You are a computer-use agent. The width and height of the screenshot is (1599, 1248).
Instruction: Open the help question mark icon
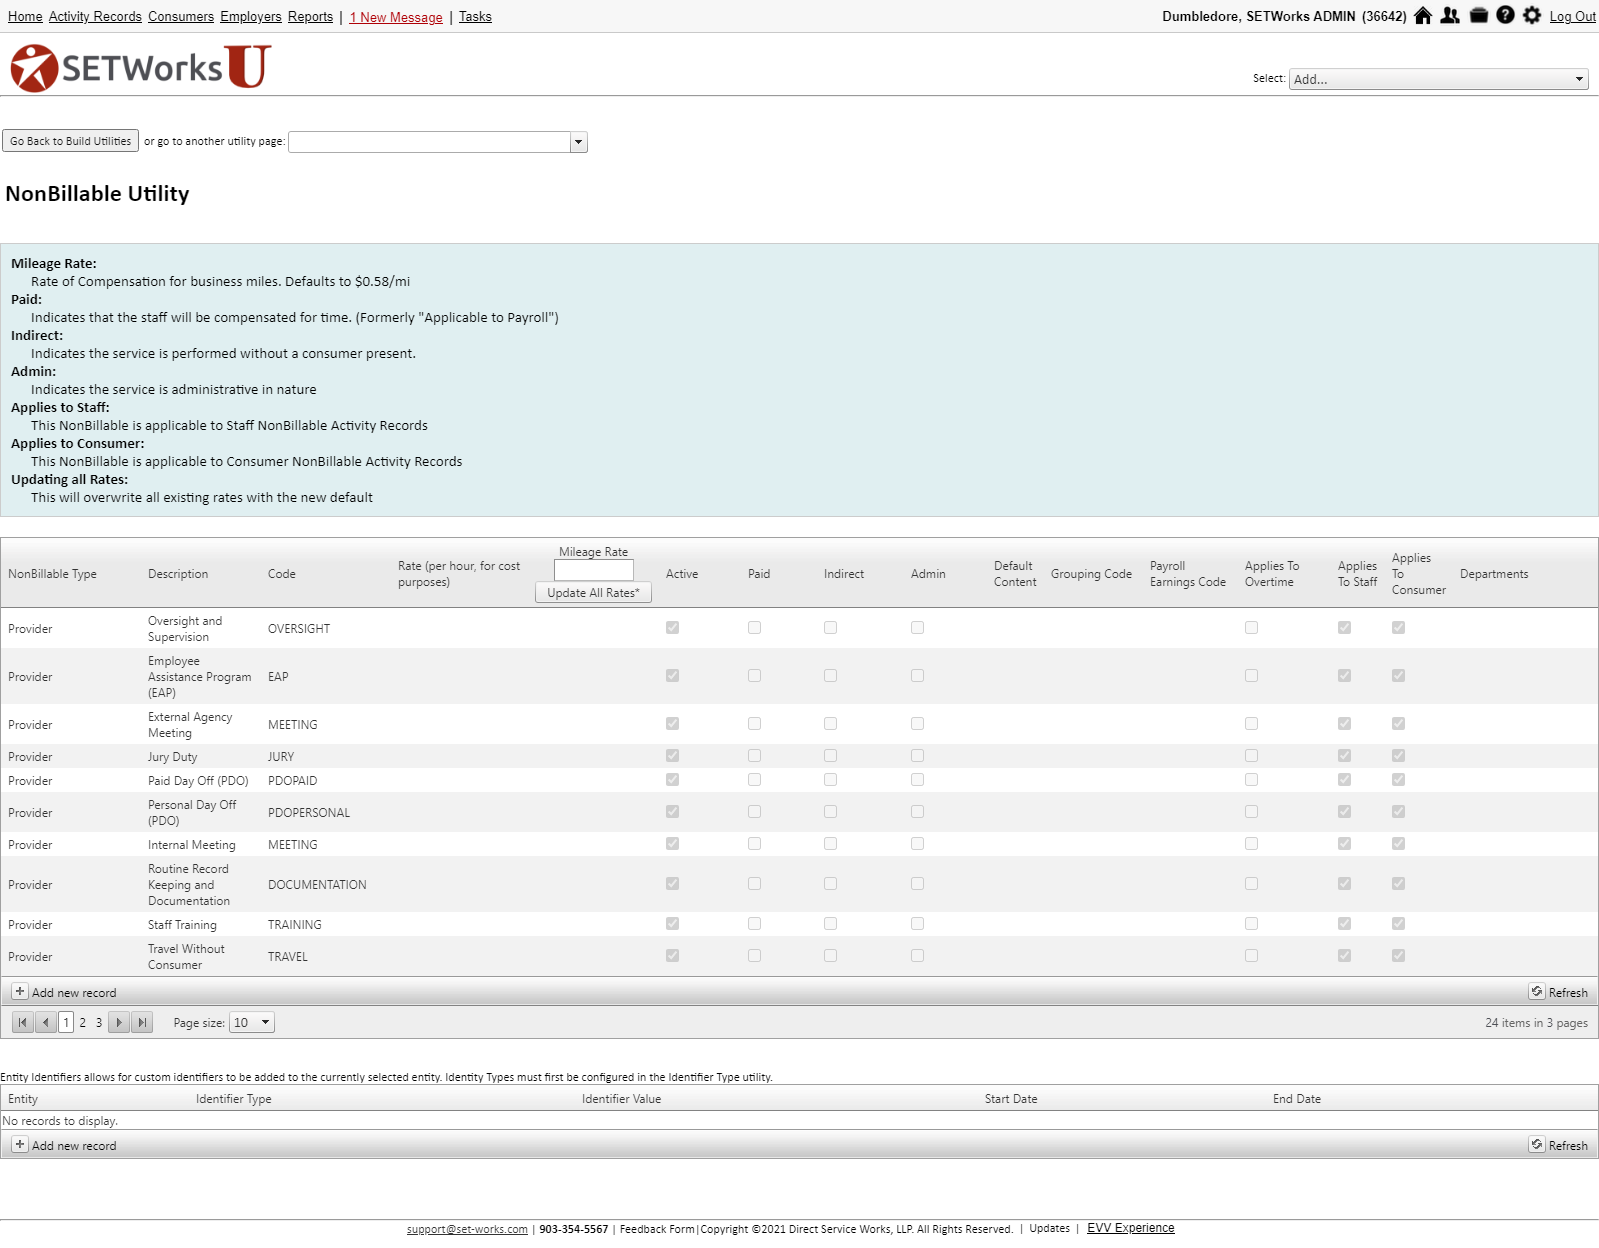(1505, 16)
